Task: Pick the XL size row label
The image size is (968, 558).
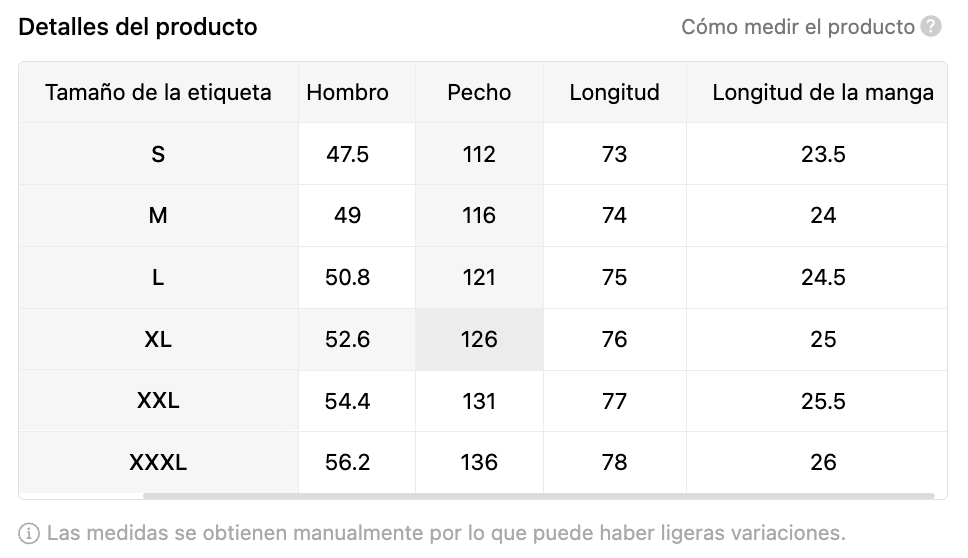Action: pyautogui.click(x=158, y=339)
